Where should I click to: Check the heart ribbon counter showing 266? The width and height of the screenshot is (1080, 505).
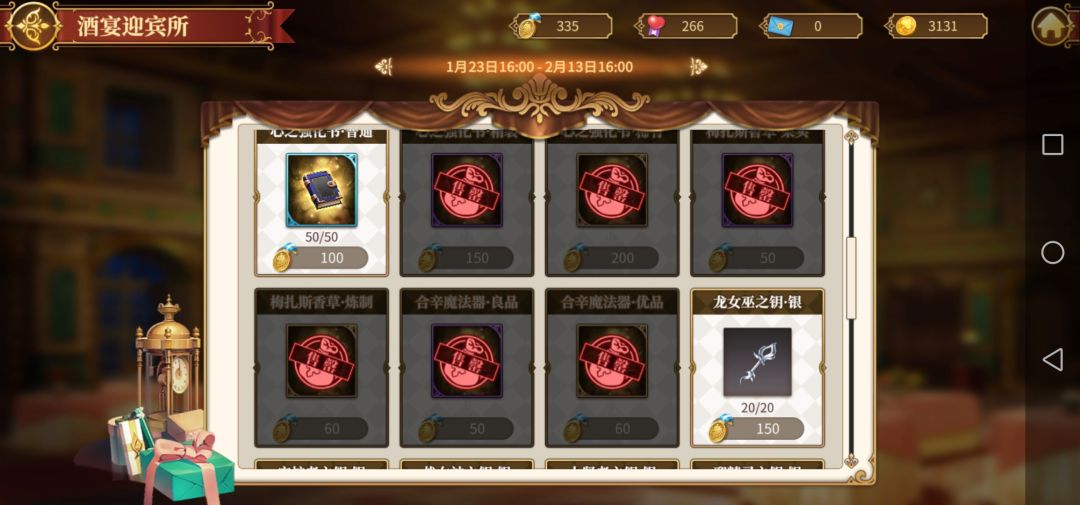click(687, 26)
